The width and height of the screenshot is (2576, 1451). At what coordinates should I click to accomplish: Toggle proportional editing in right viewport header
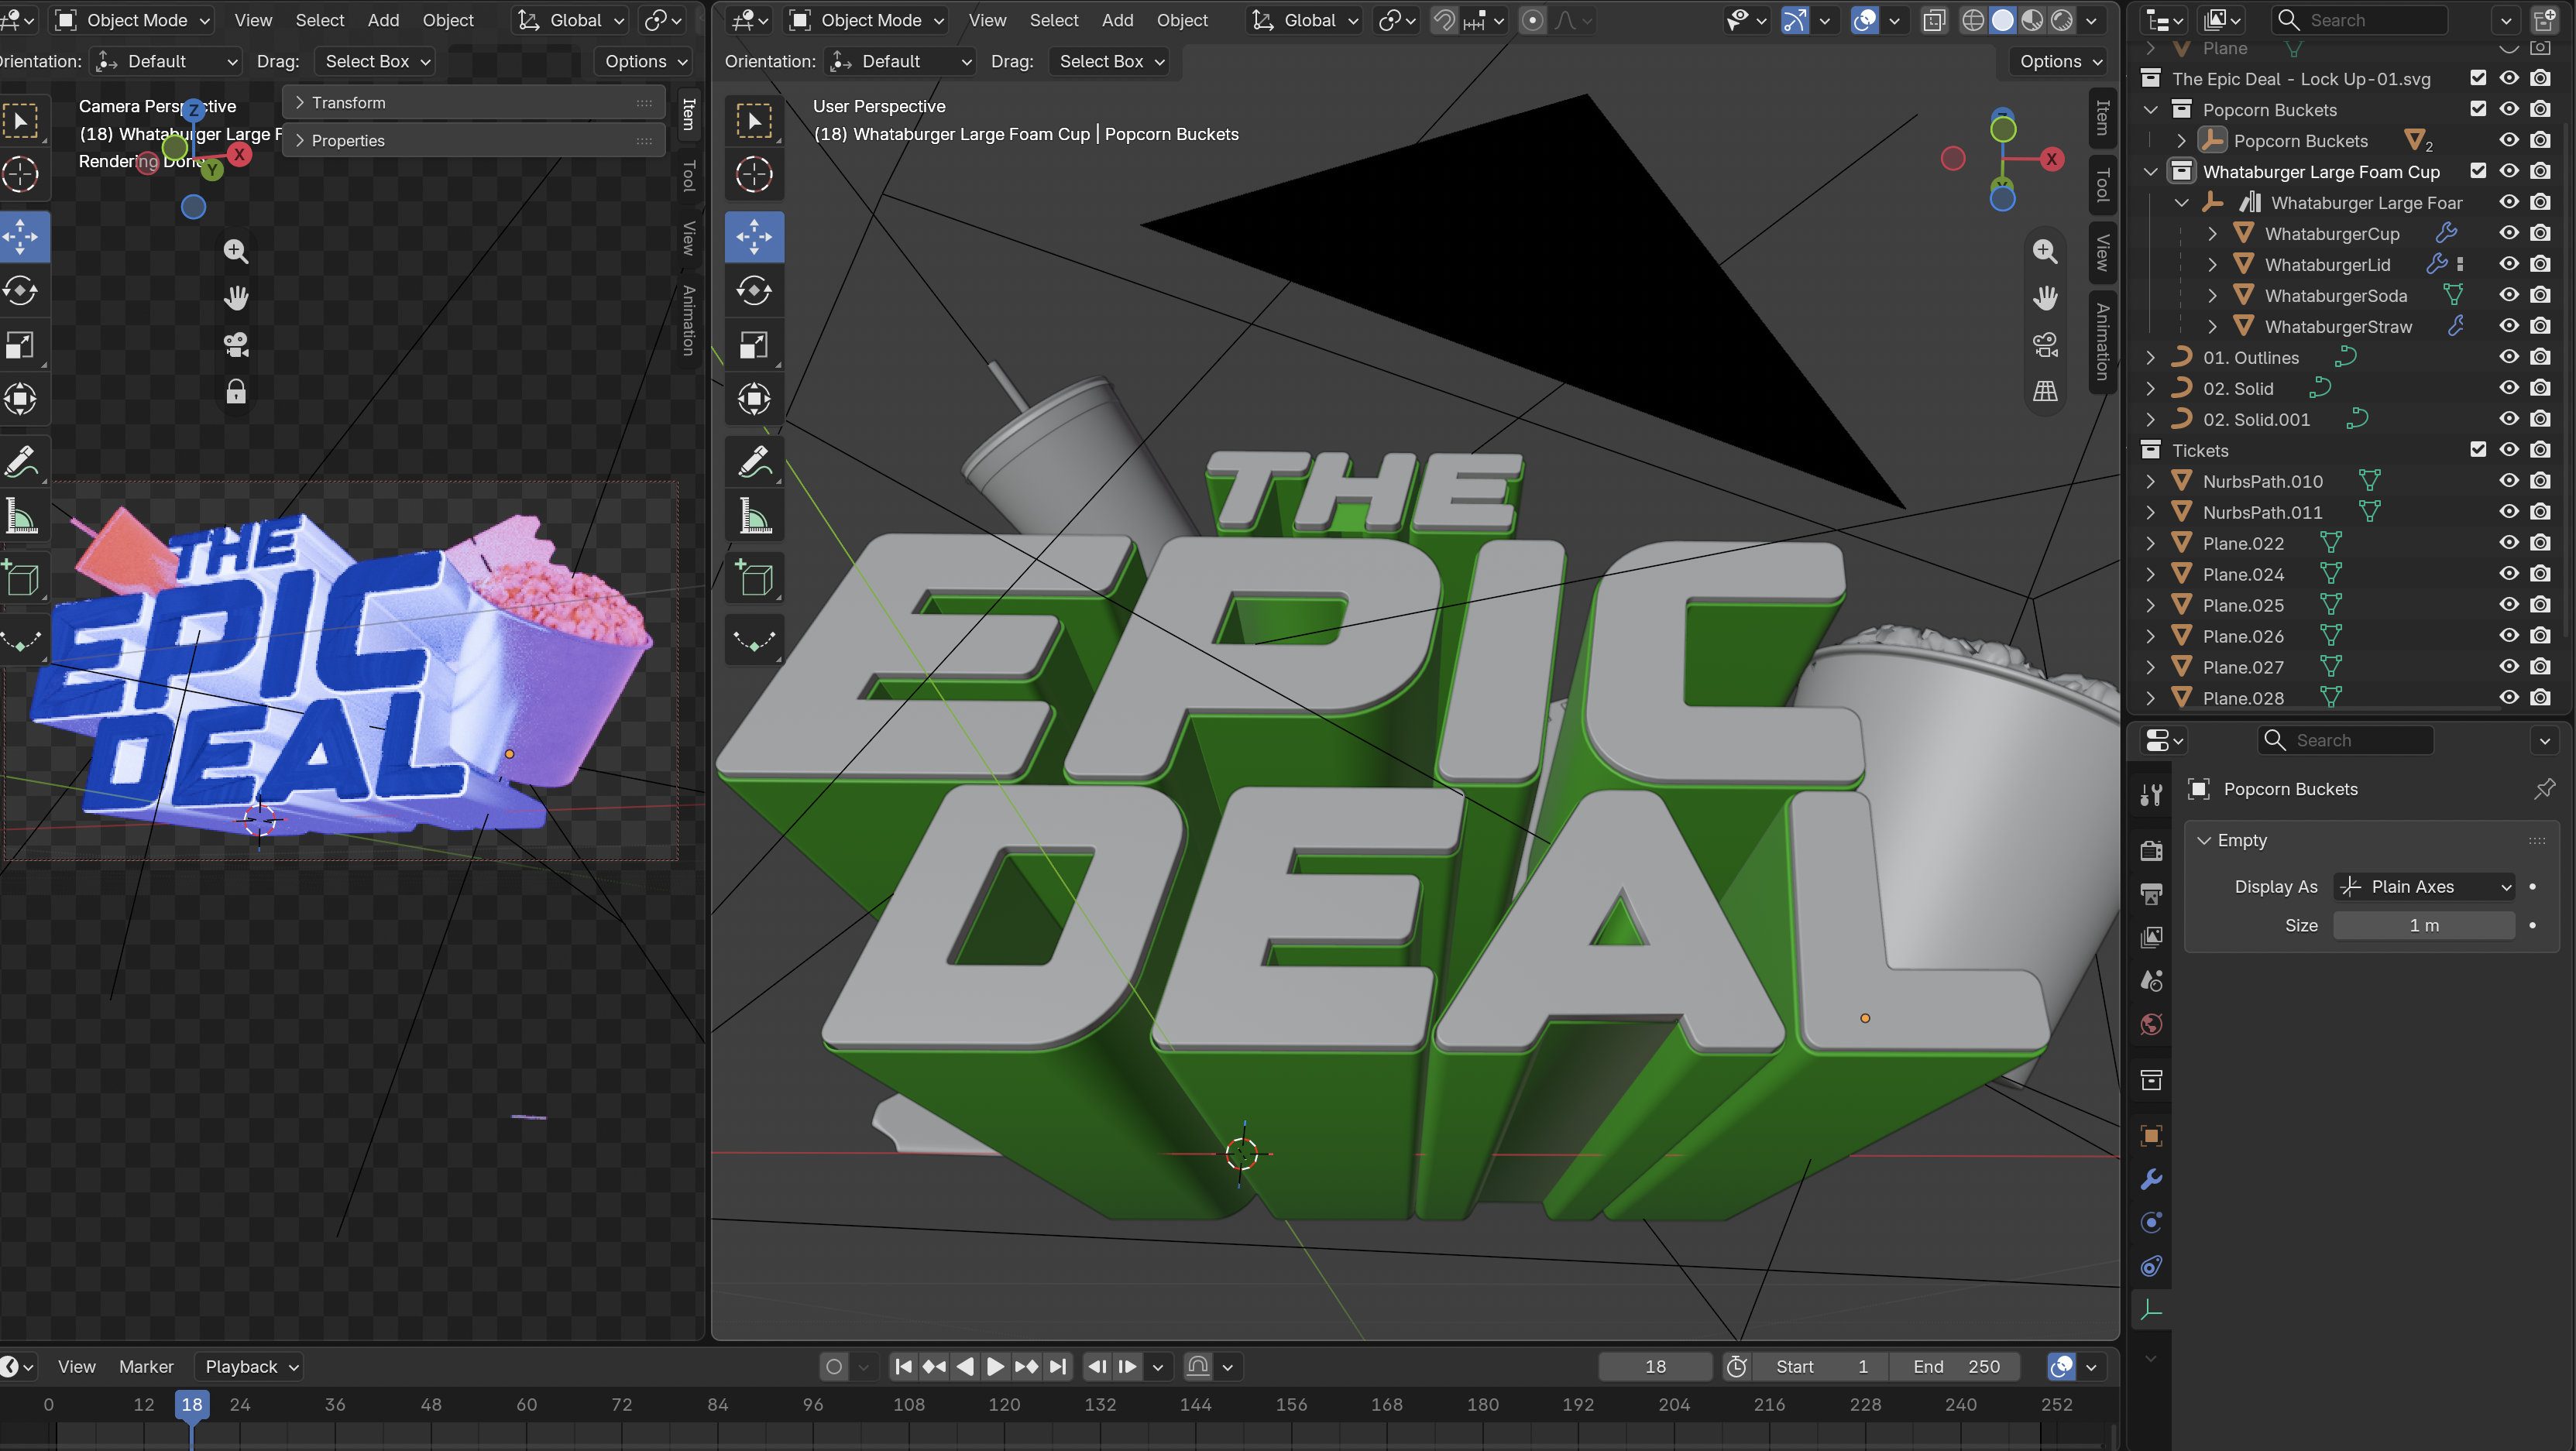pos(1532,20)
